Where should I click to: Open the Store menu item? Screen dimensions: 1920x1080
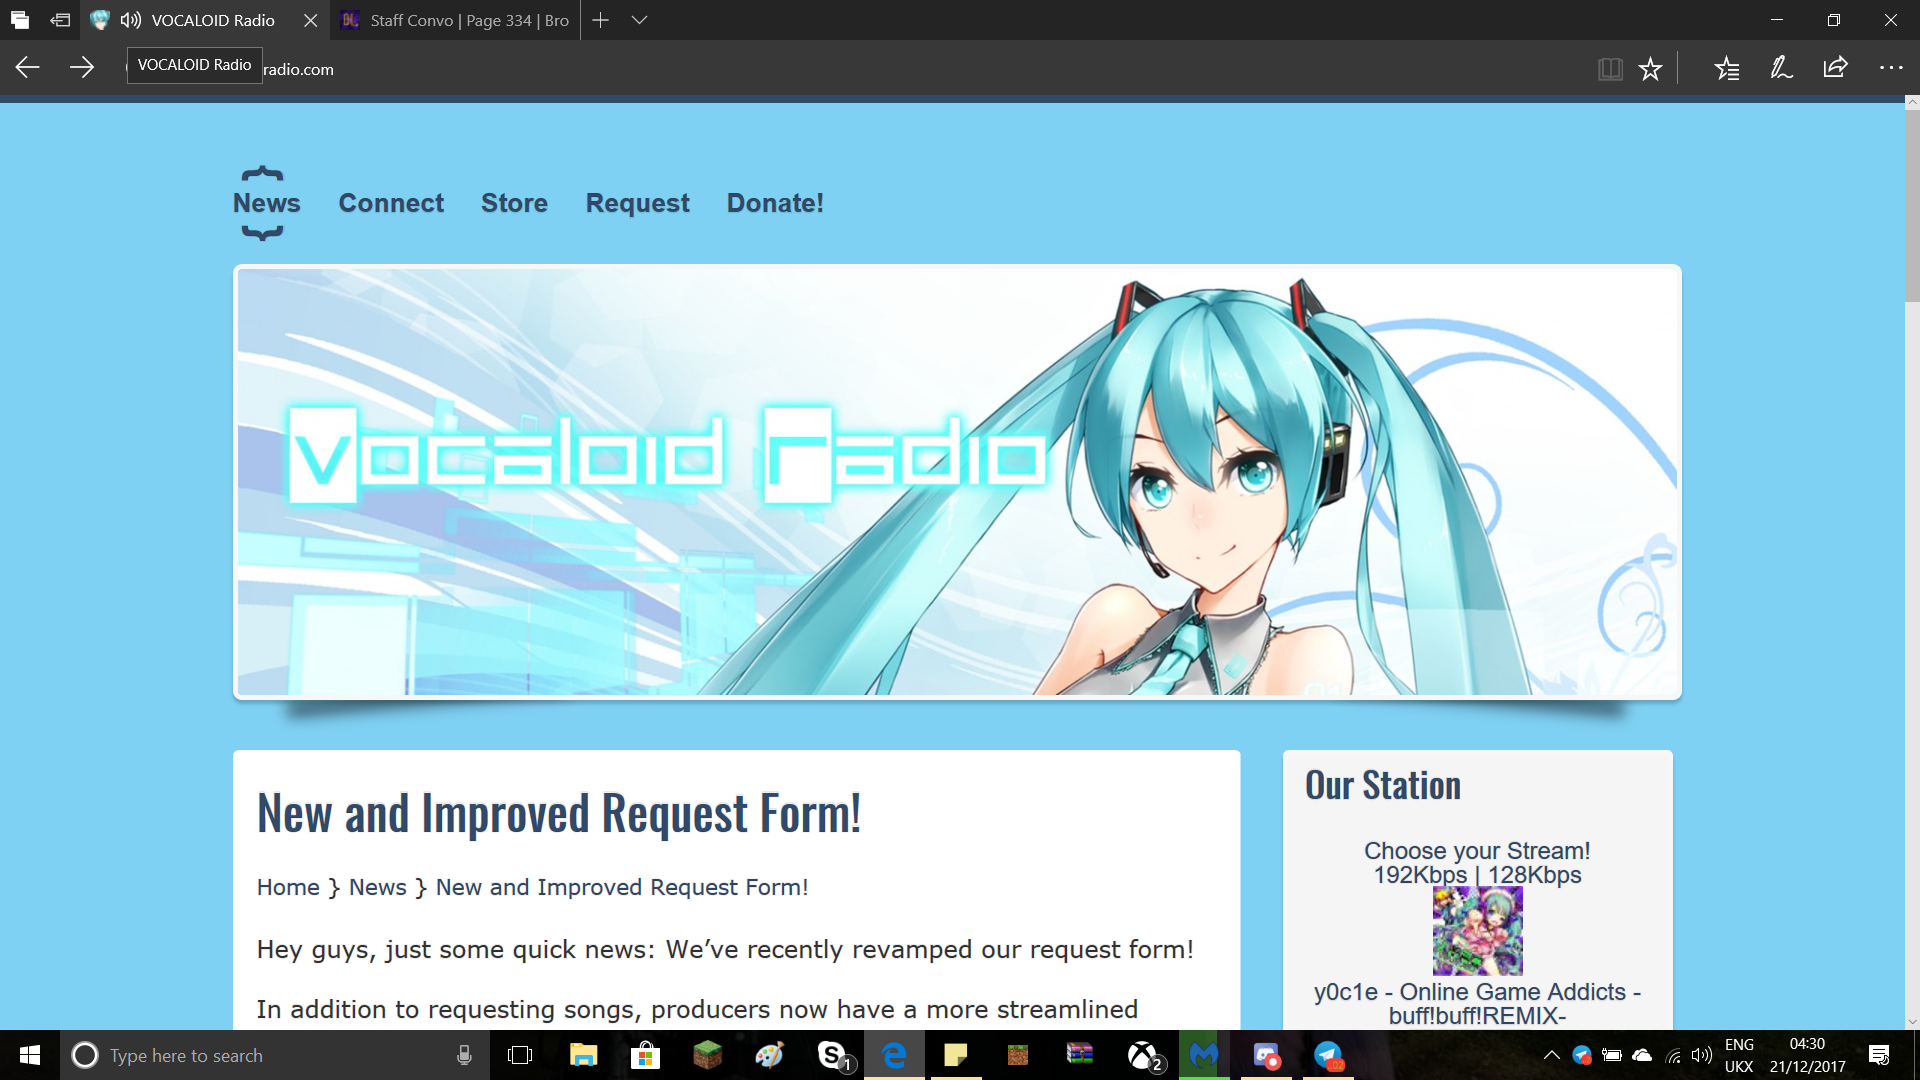(x=514, y=203)
